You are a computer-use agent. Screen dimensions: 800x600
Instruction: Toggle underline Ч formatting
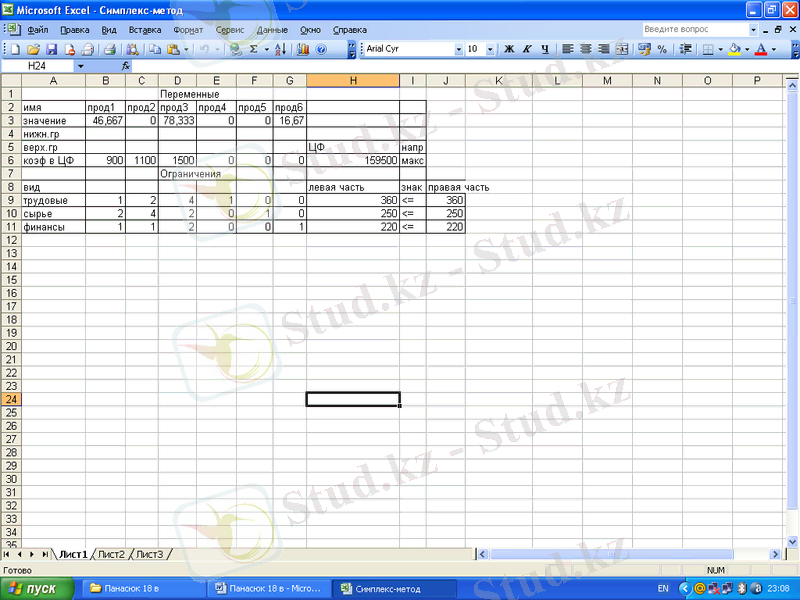pyautogui.click(x=545, y=49)
